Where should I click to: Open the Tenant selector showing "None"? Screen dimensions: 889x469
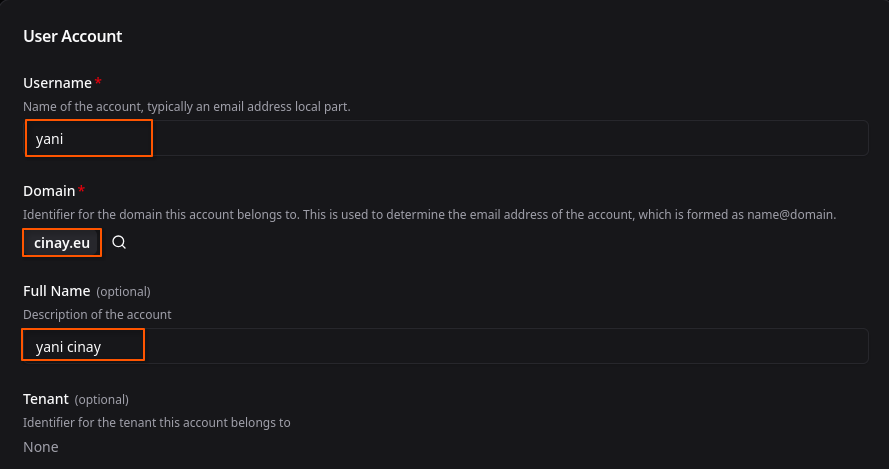[41, 447]
